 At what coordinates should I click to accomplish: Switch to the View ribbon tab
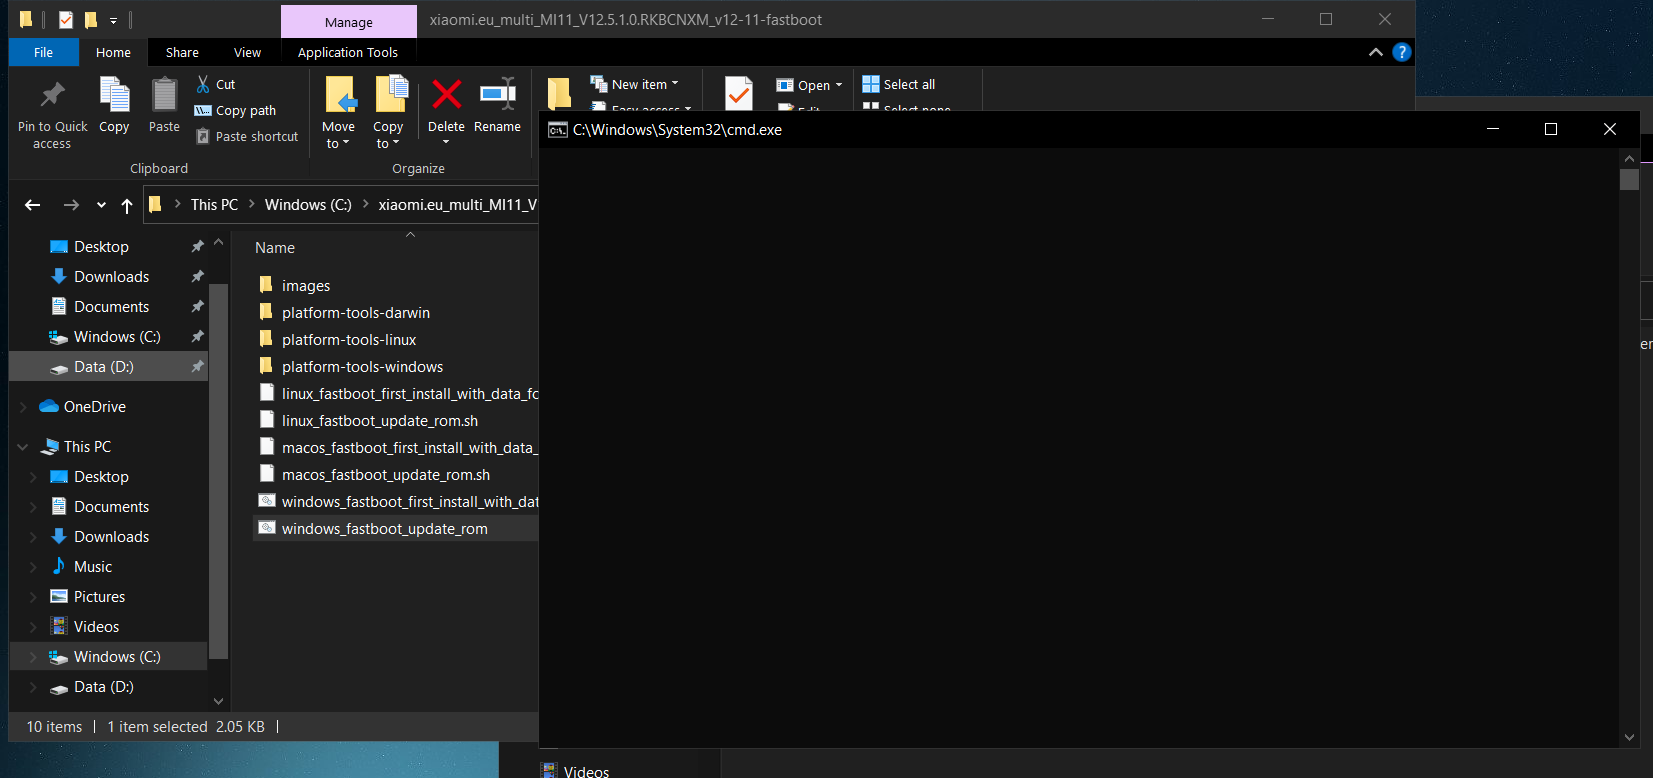247,52
